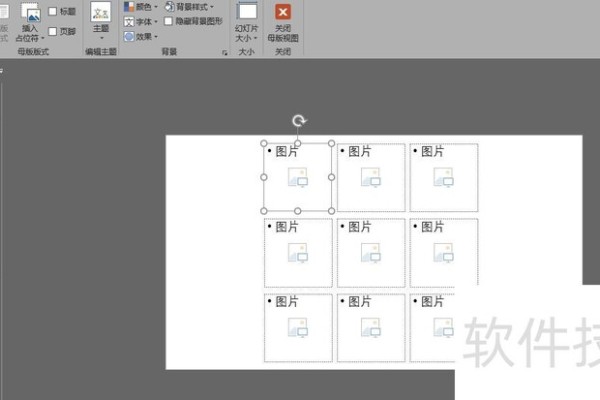This screenshot has width=600, height=400.
Task: Click 图片 text in top-middle placeholder
Action: (360, 152)
